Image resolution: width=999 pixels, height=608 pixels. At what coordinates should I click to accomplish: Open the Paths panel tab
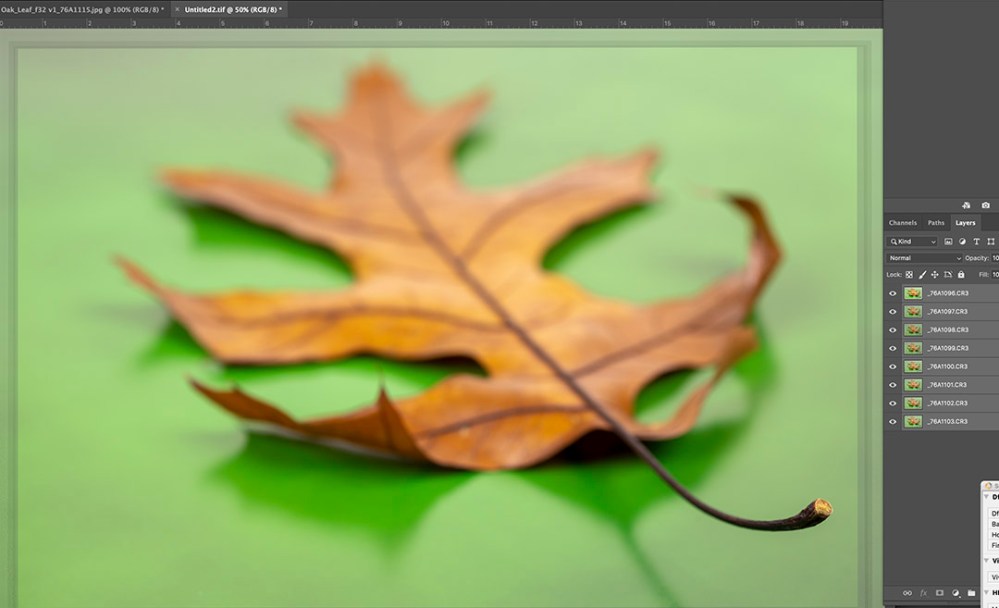(936, 223)
